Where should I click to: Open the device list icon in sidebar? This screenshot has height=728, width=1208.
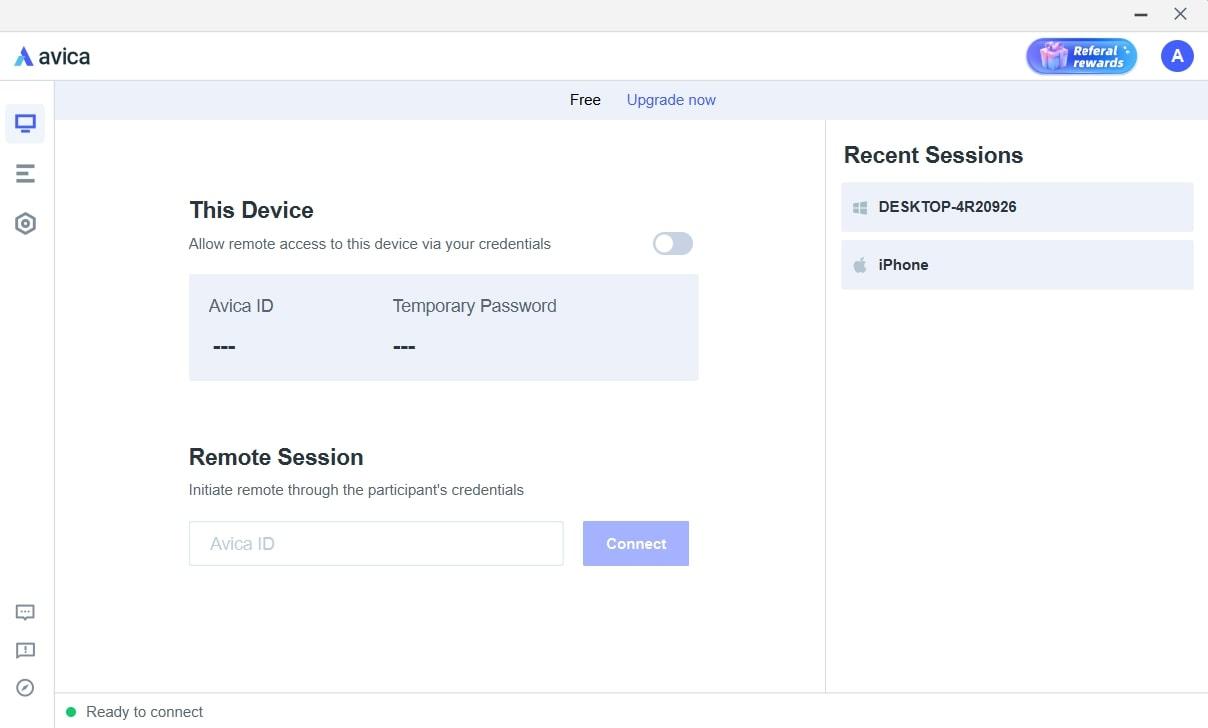26,174
